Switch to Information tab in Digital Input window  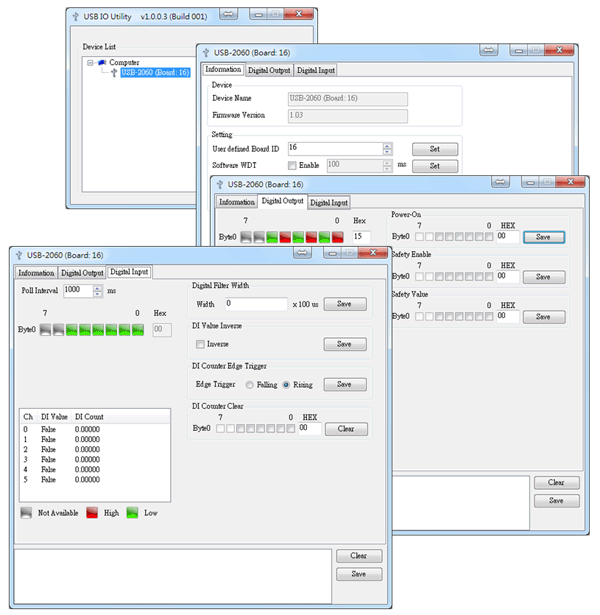click(36, 273)
